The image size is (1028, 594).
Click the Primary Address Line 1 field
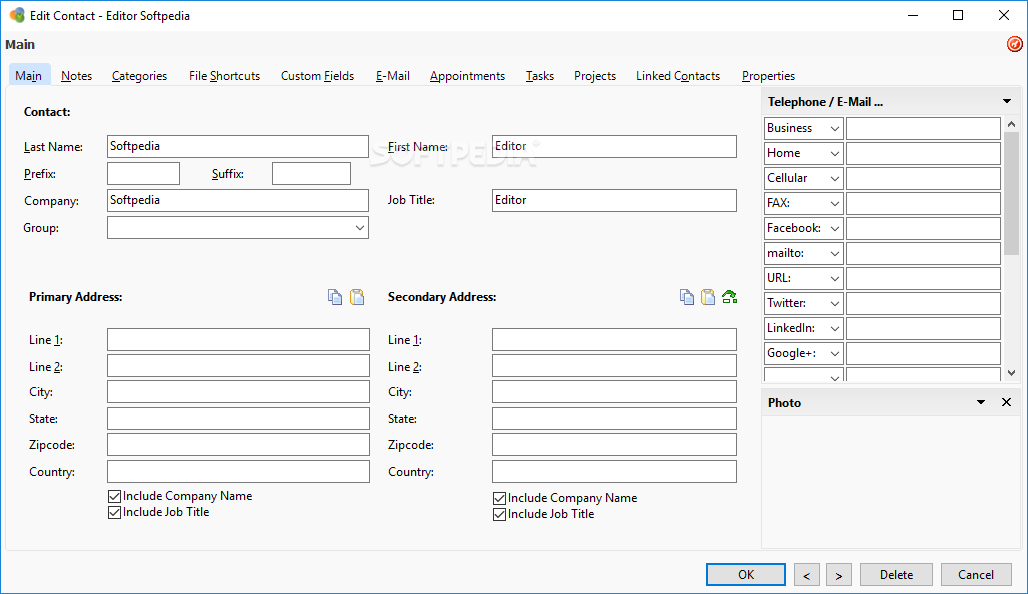tap(239, 340)
